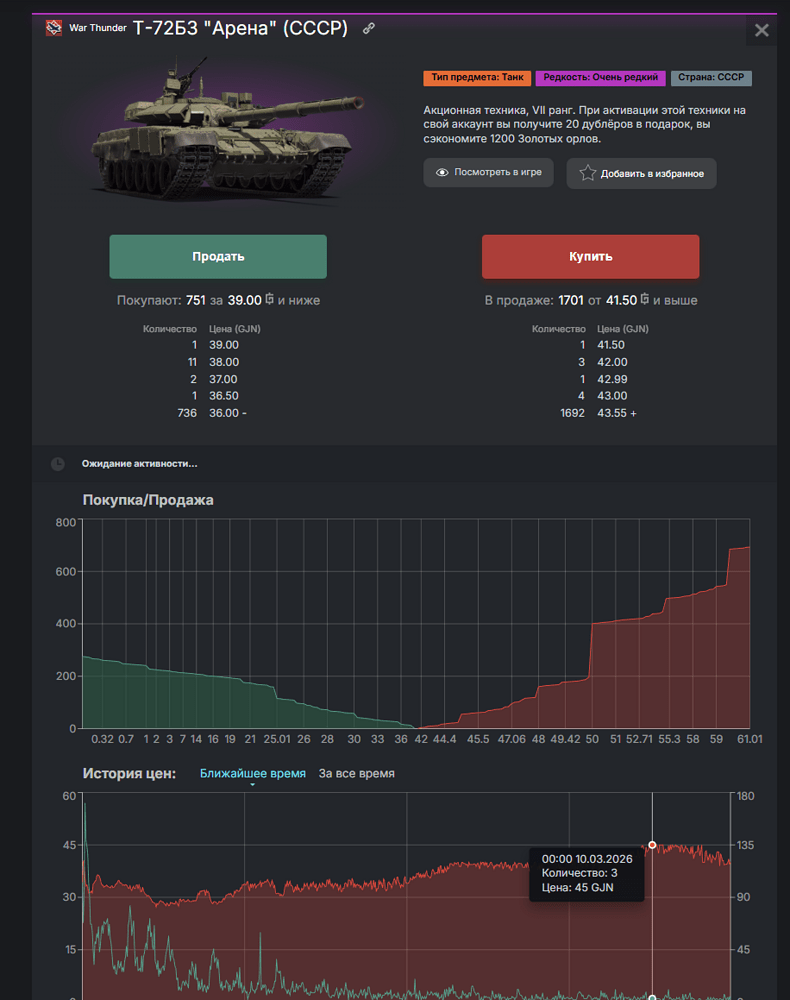Image resolution: width=790 pixels, height=1000 pixels.
Task: Click the GJN coin icon after 41.50
Action: pyautogui.click(x=645, y=299)
